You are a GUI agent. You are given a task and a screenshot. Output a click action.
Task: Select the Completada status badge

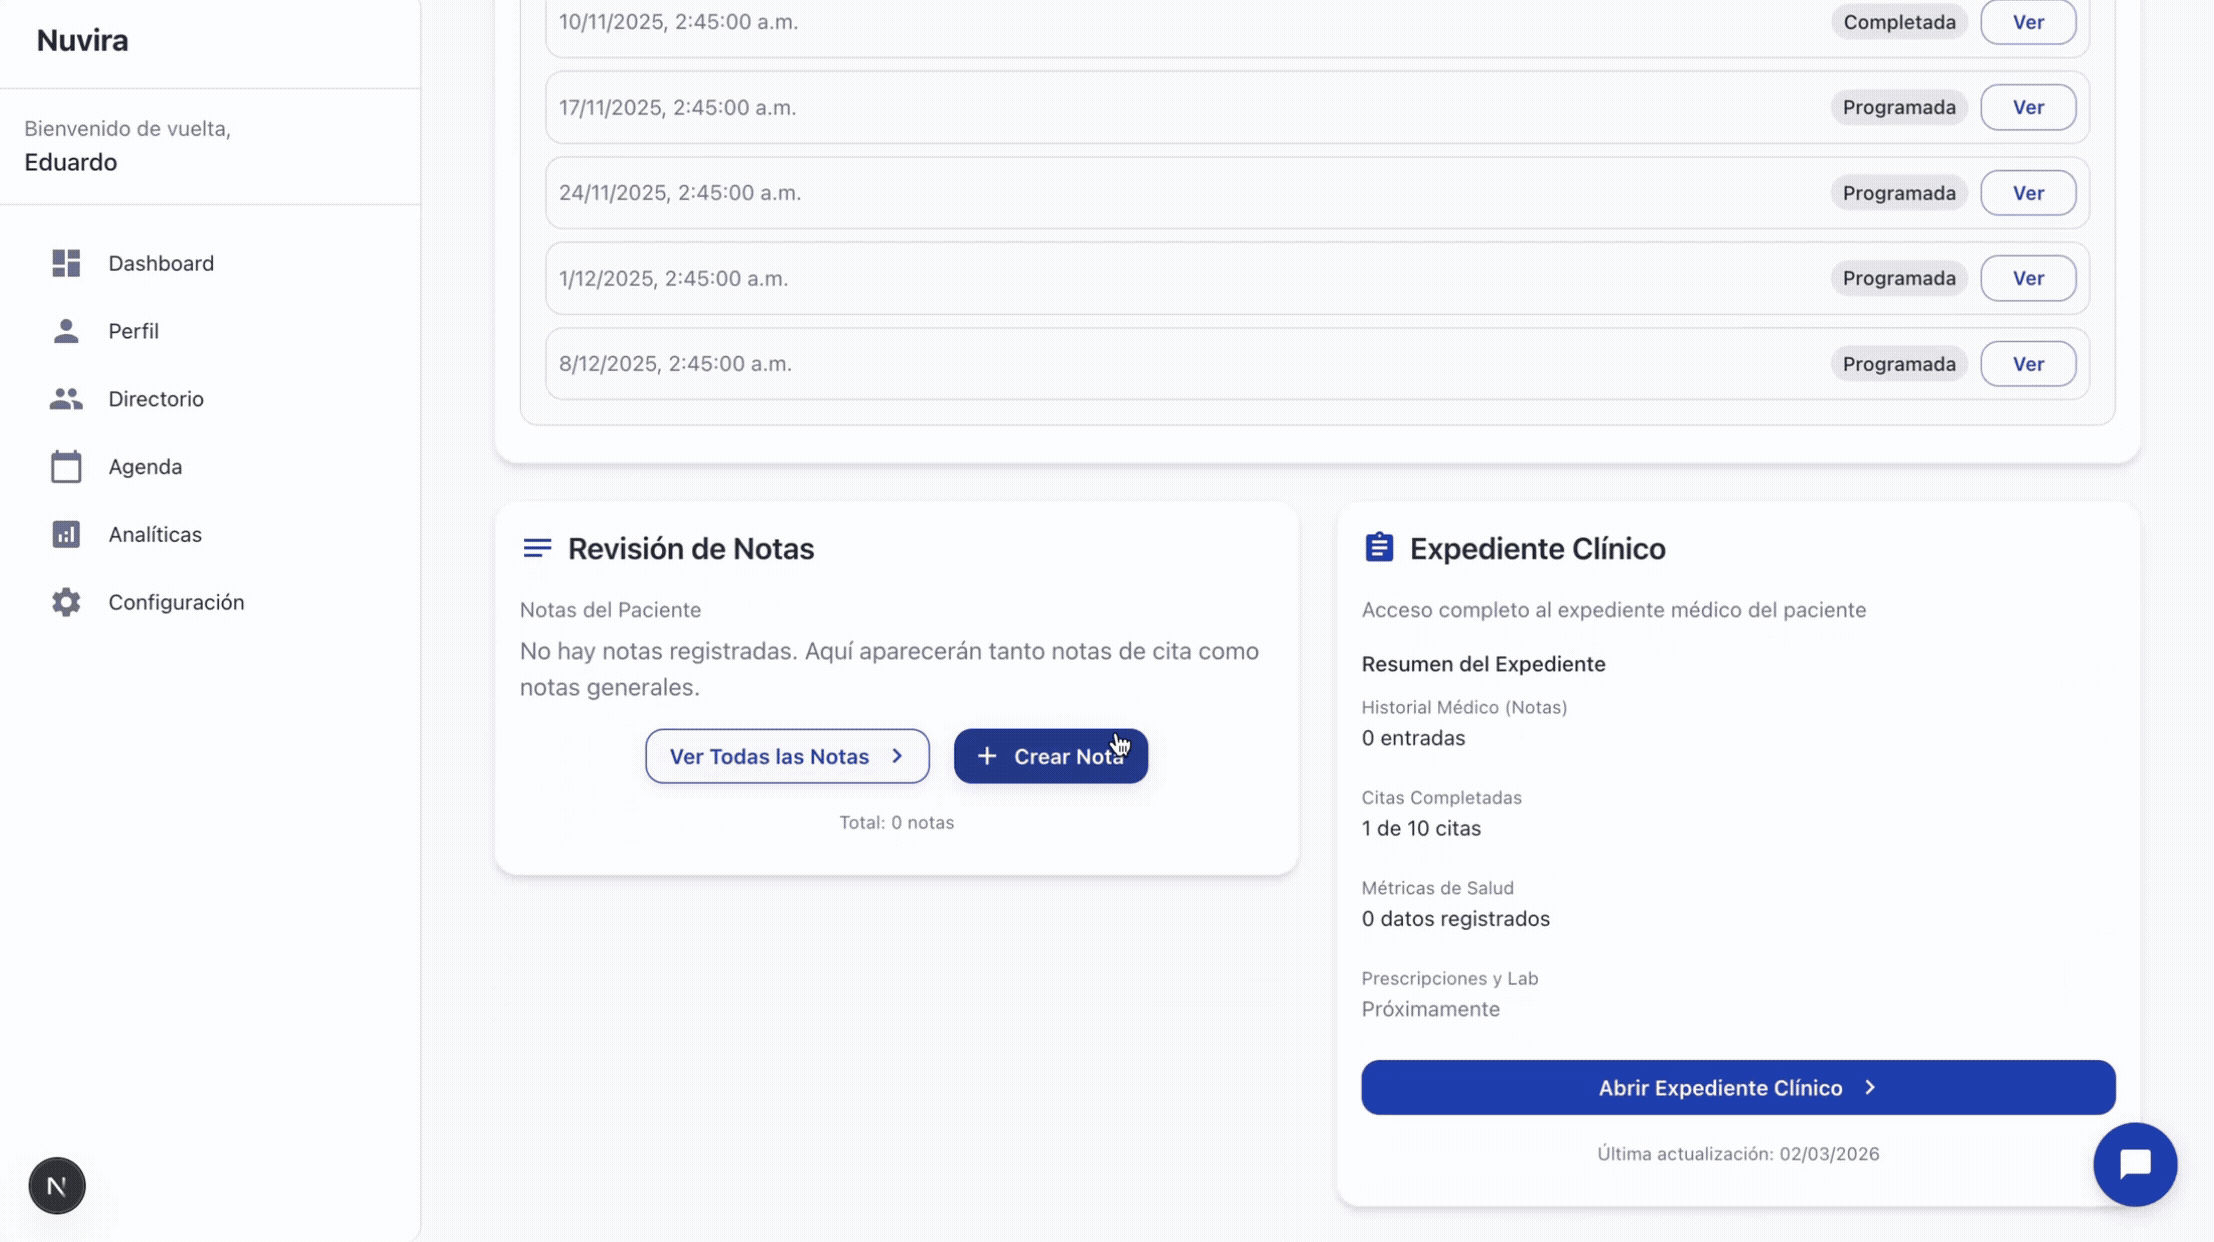(1897, 21)
